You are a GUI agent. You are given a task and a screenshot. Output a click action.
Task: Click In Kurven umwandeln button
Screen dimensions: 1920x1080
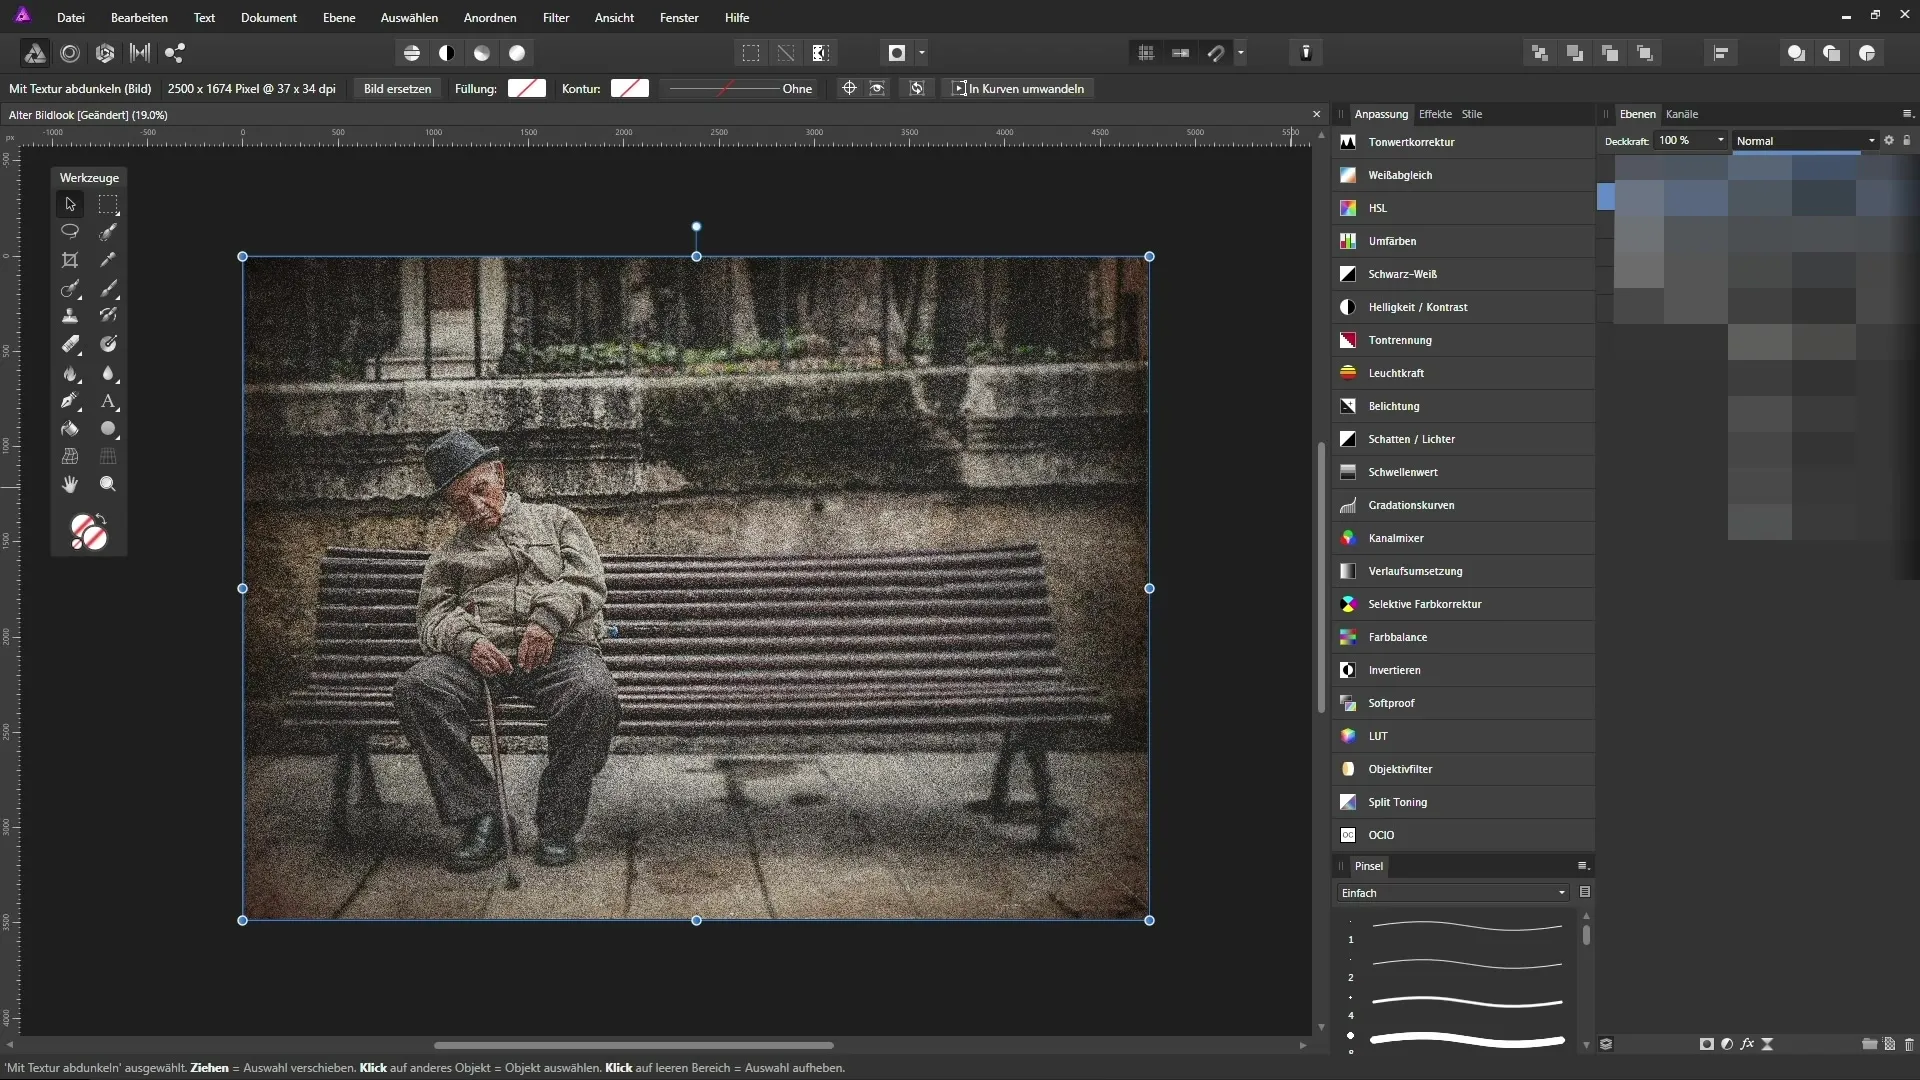(x=1018, y=89)
